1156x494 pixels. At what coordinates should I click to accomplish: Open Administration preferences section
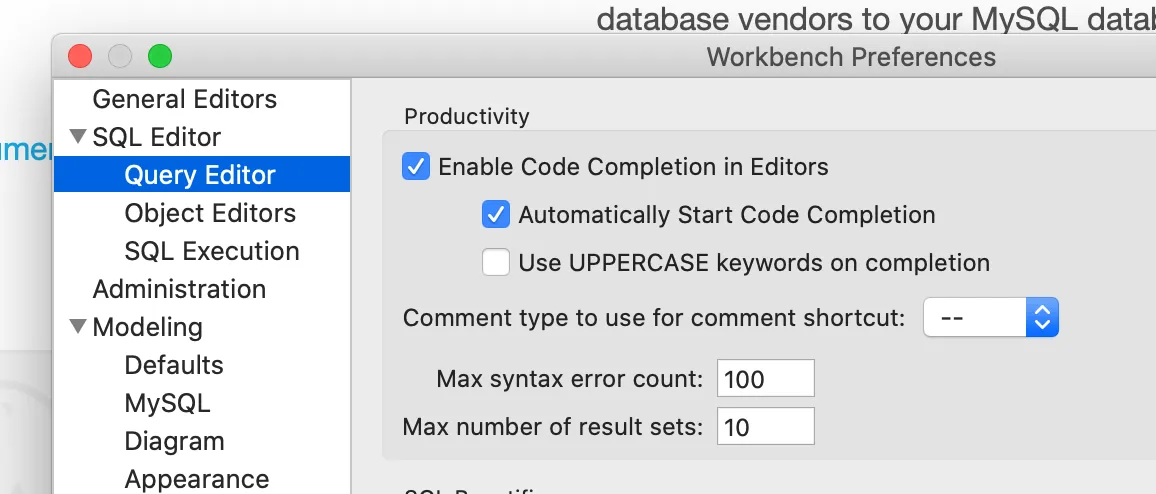[179, 289]
